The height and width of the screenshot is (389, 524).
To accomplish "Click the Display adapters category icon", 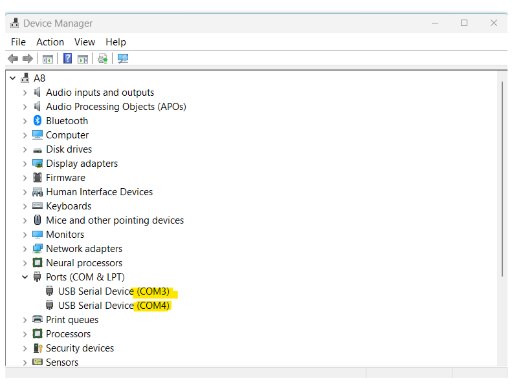I will pyautogui.click(x=37, y=163).
